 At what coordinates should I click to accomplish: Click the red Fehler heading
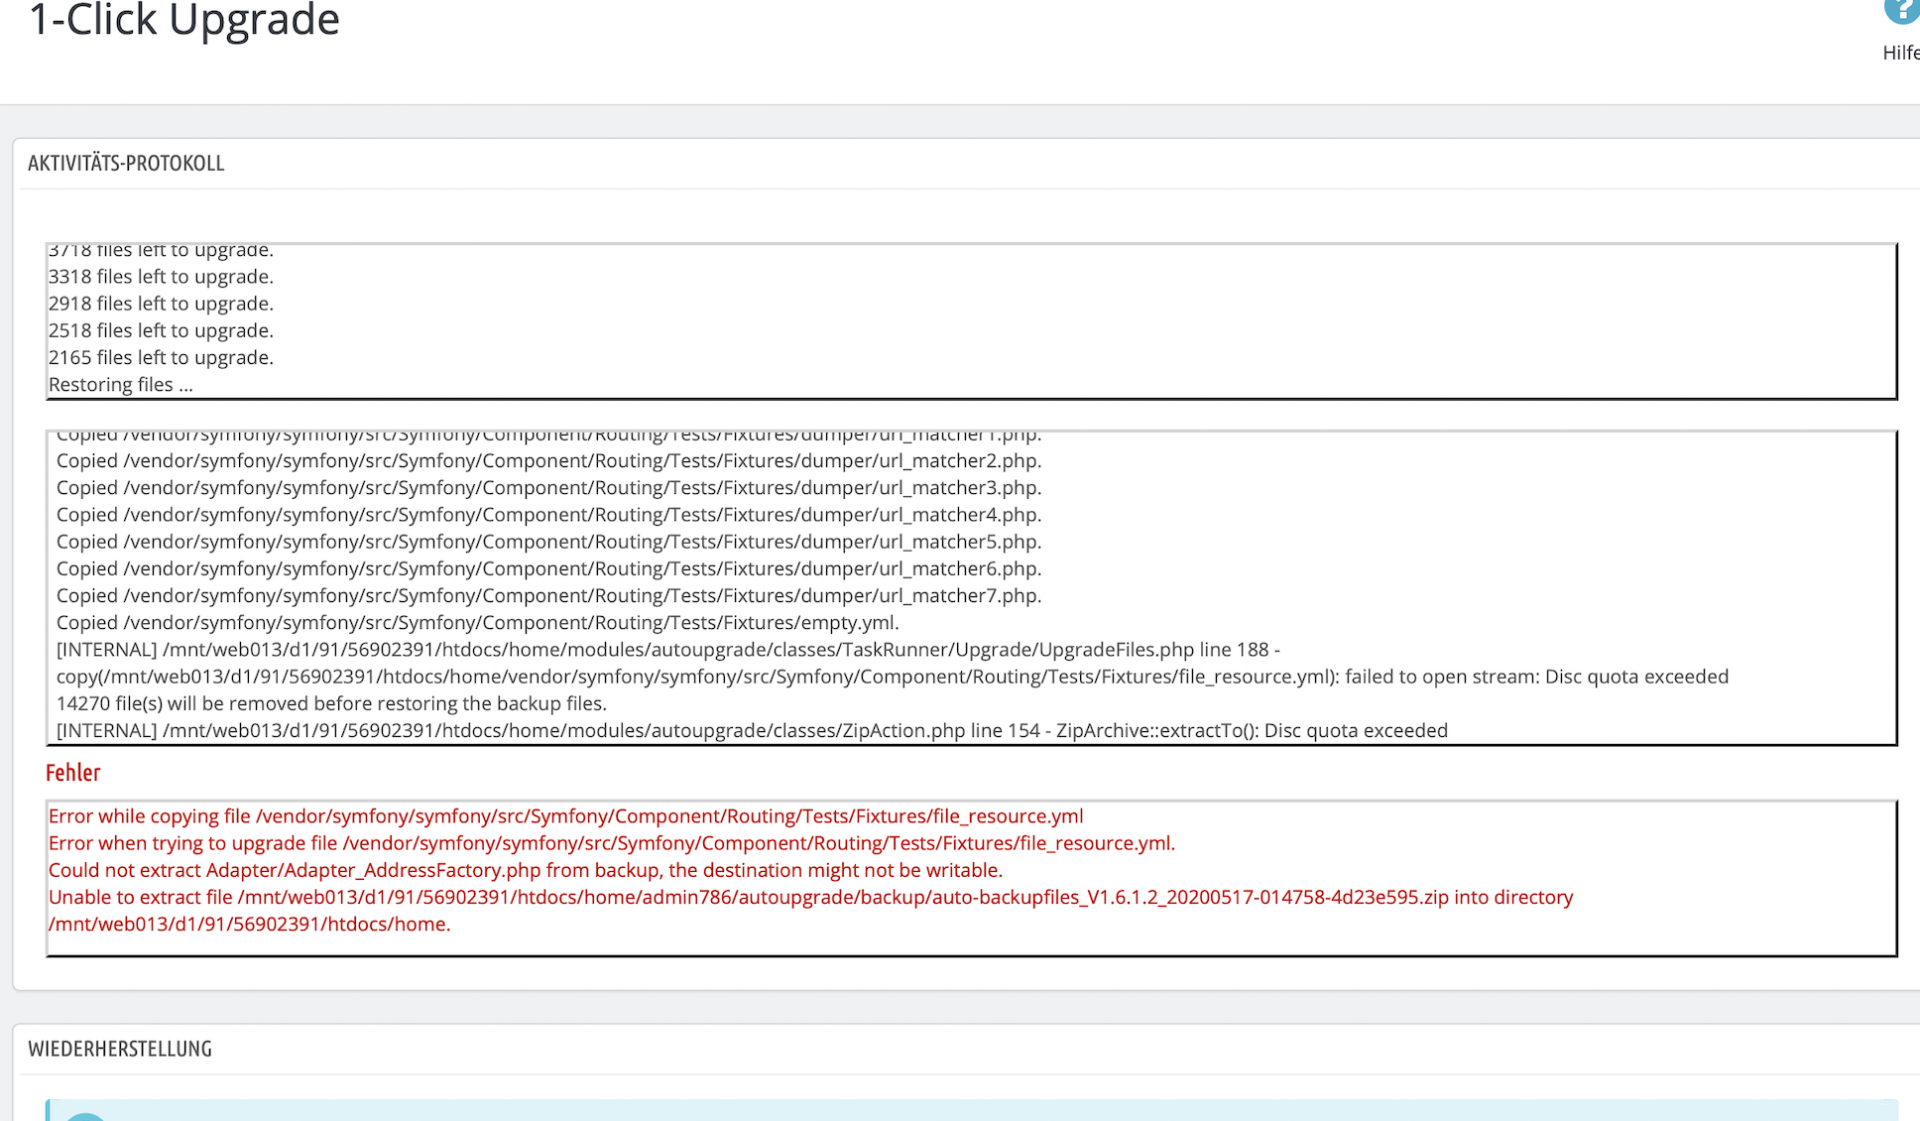tap(73, 772)
